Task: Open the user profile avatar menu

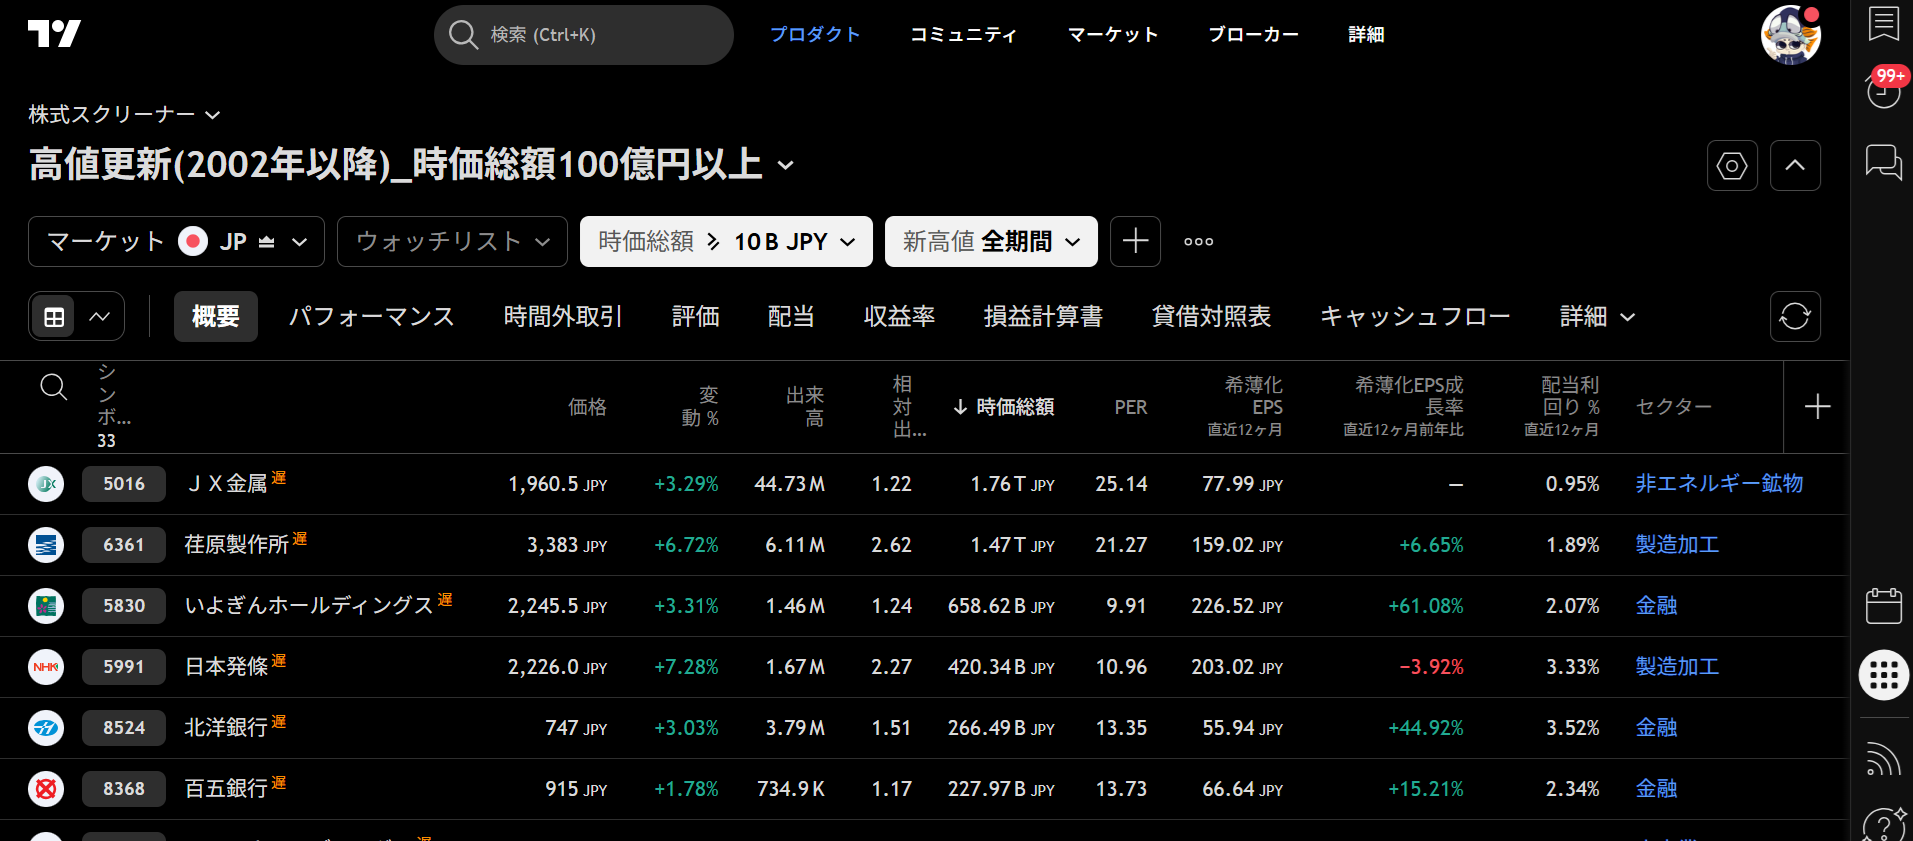Action: 1790,35
